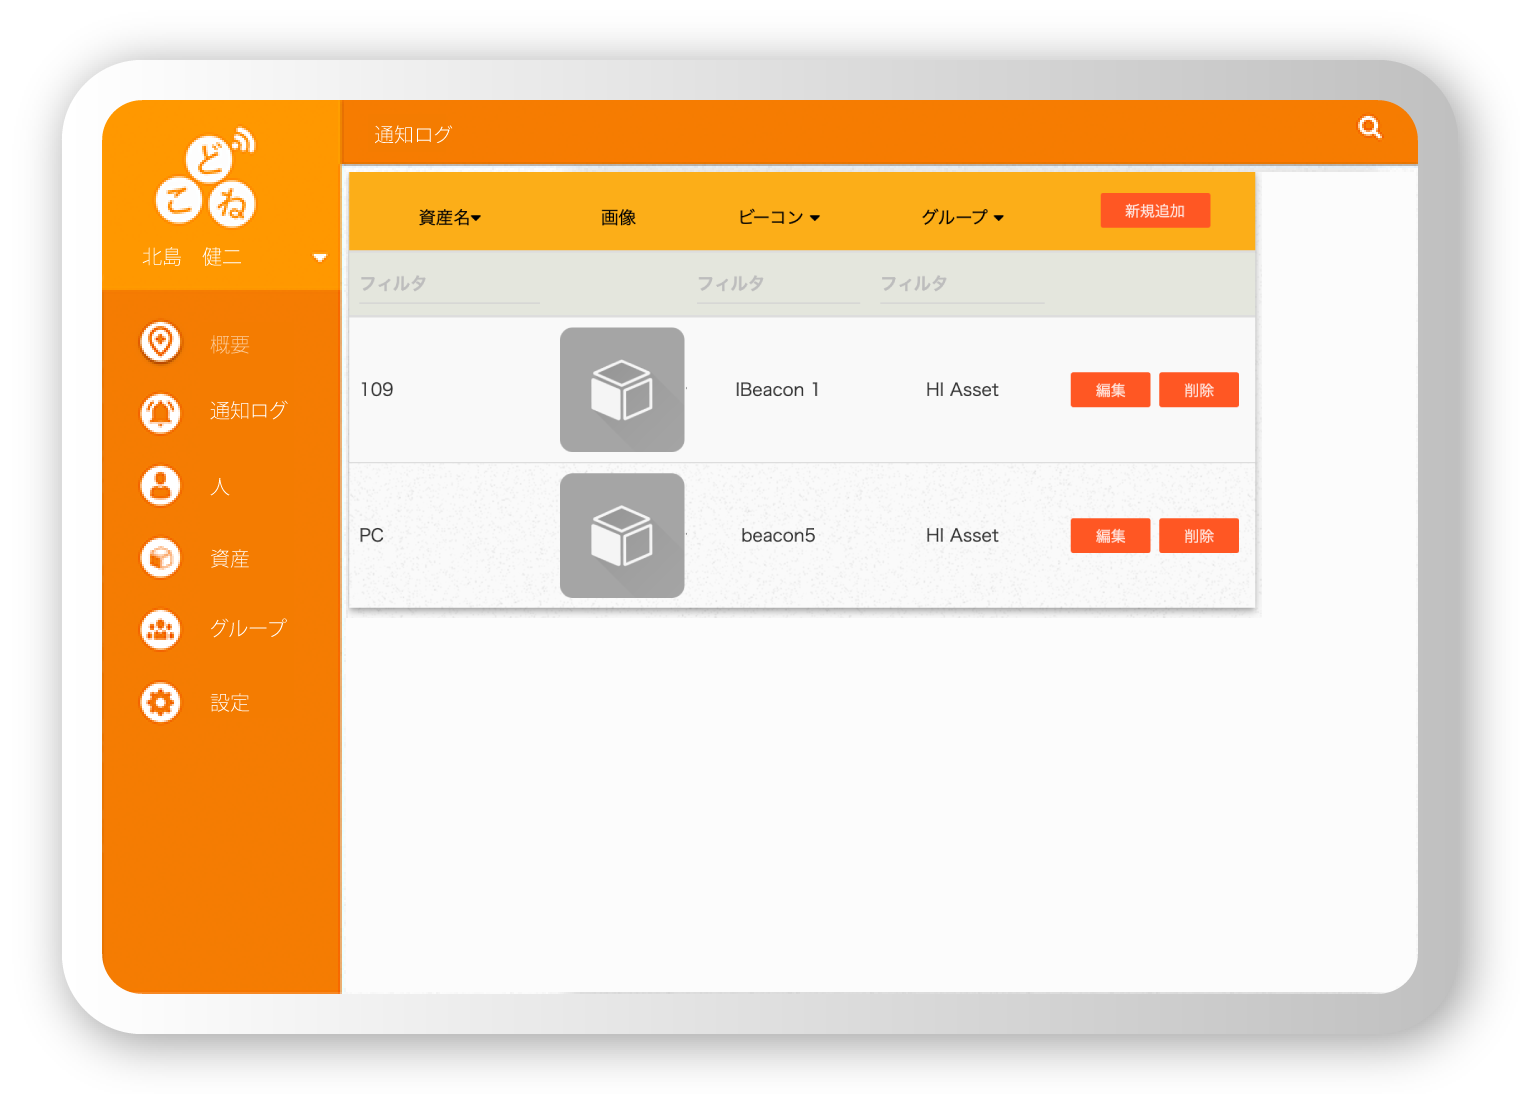The image size is (1520, 1094).
Task: Expand the 北島 健二 user dropdown arrow
Action: (x=320, y=258)
